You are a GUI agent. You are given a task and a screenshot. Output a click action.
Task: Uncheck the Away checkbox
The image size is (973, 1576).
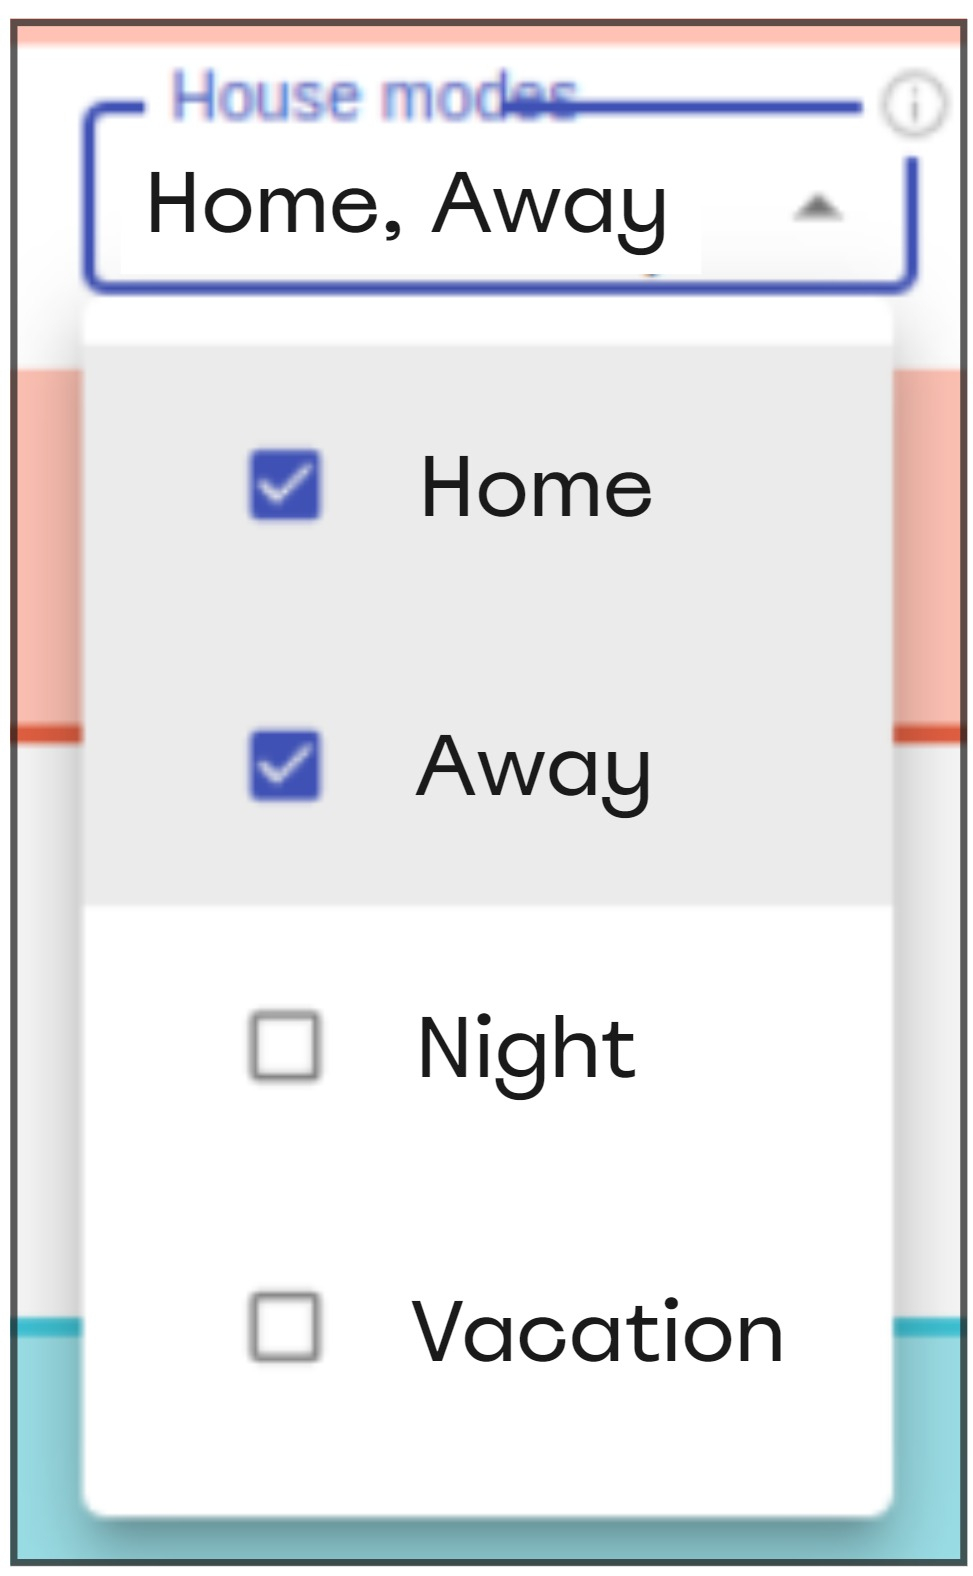(x=285, y=766)
